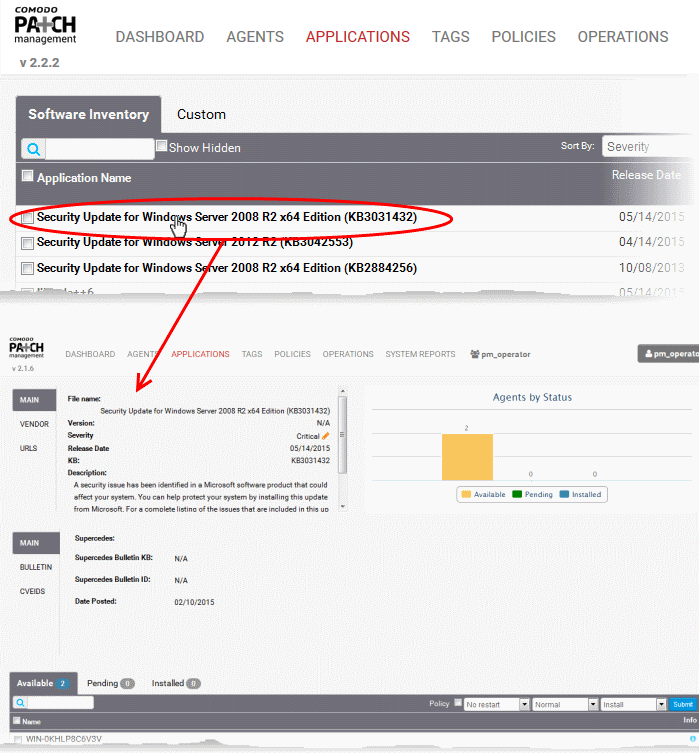Open the Security Update KB2884256 application row
The image size is (699, 753).
227,268
